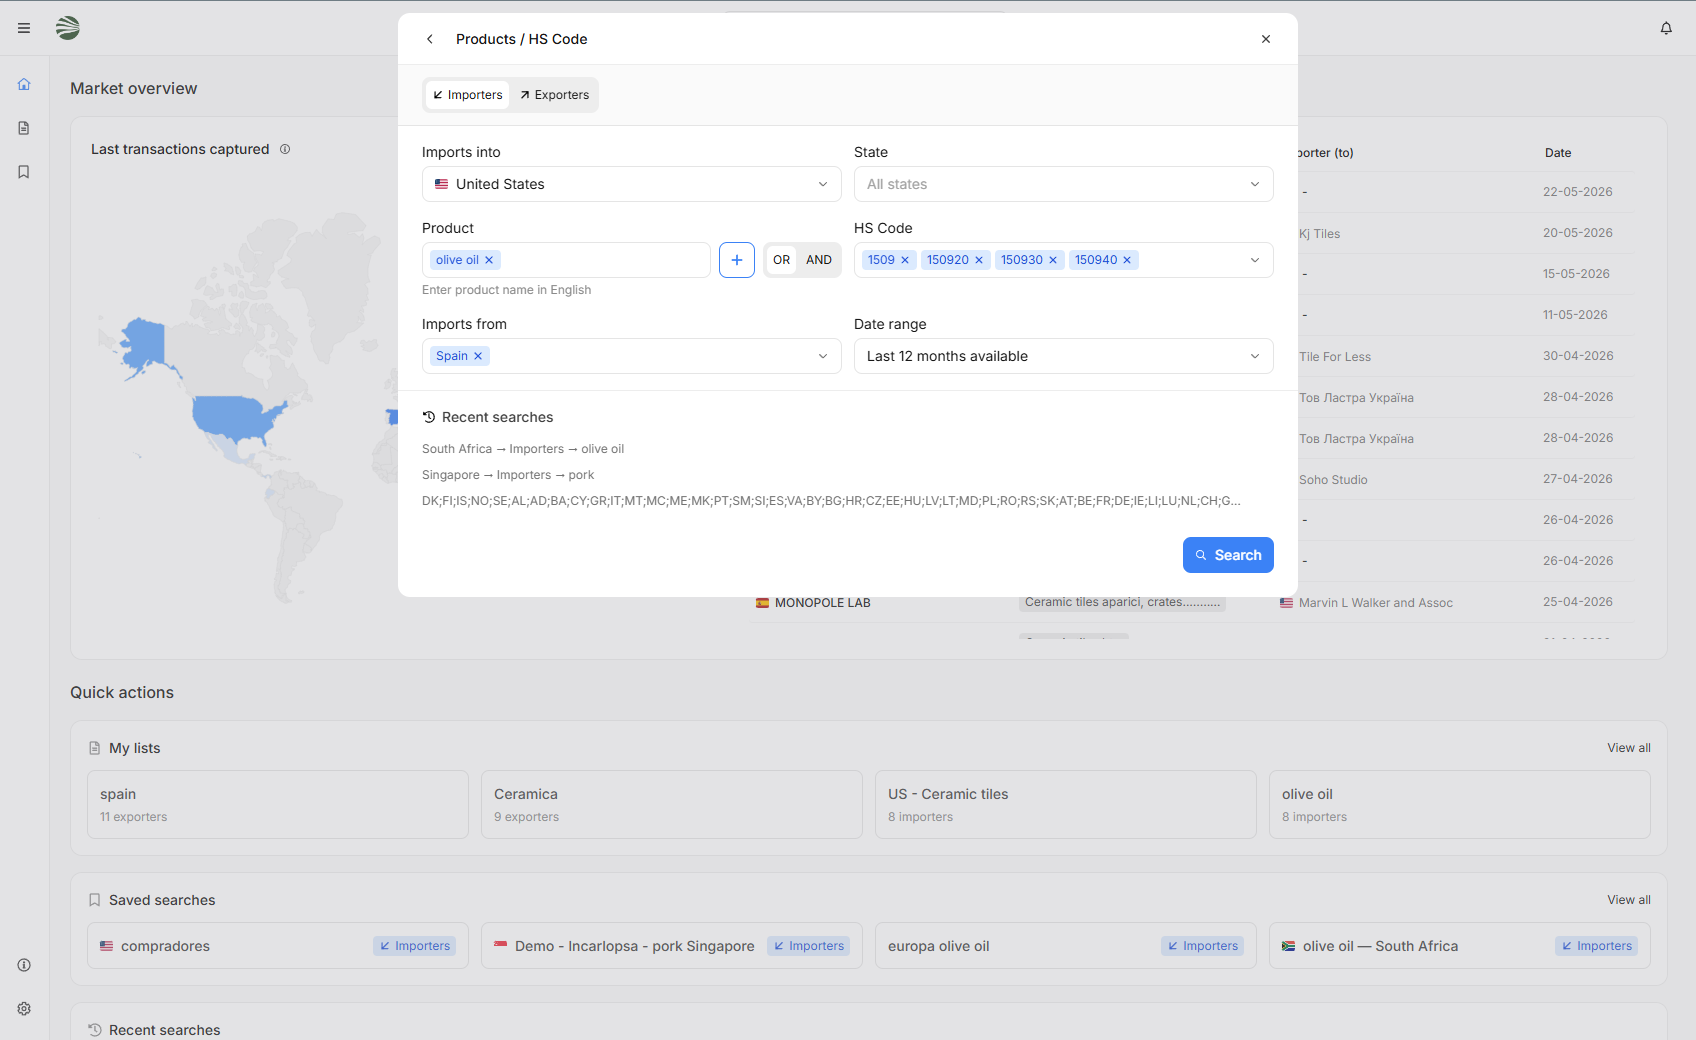Image resolution: width=1696 pixels, height=1040 pixels.
Task: Open the olive oil list card
Action: 1460,804
